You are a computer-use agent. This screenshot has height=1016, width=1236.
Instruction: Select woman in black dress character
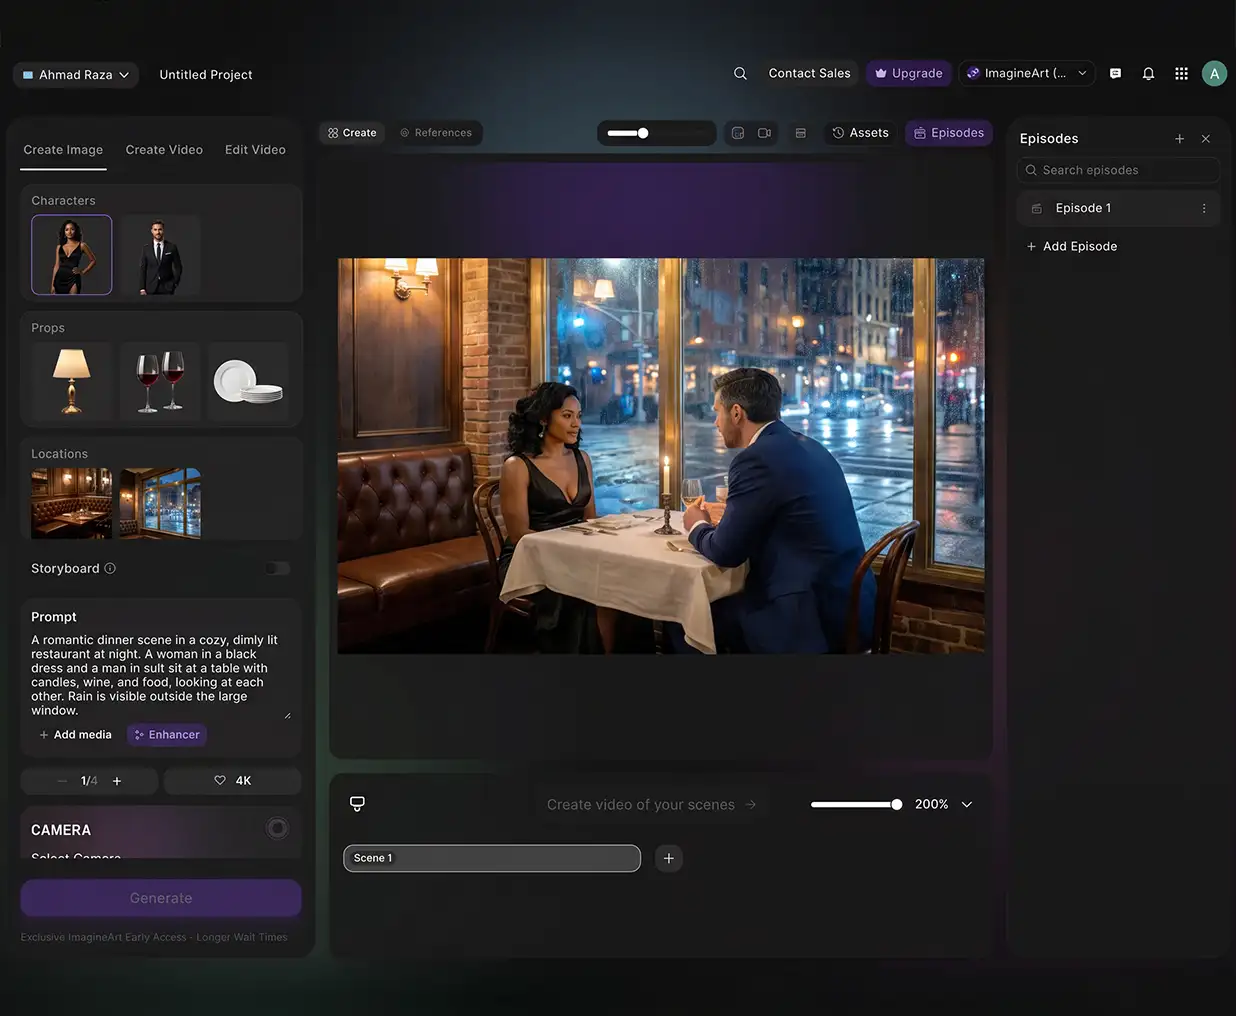point(71,255)
